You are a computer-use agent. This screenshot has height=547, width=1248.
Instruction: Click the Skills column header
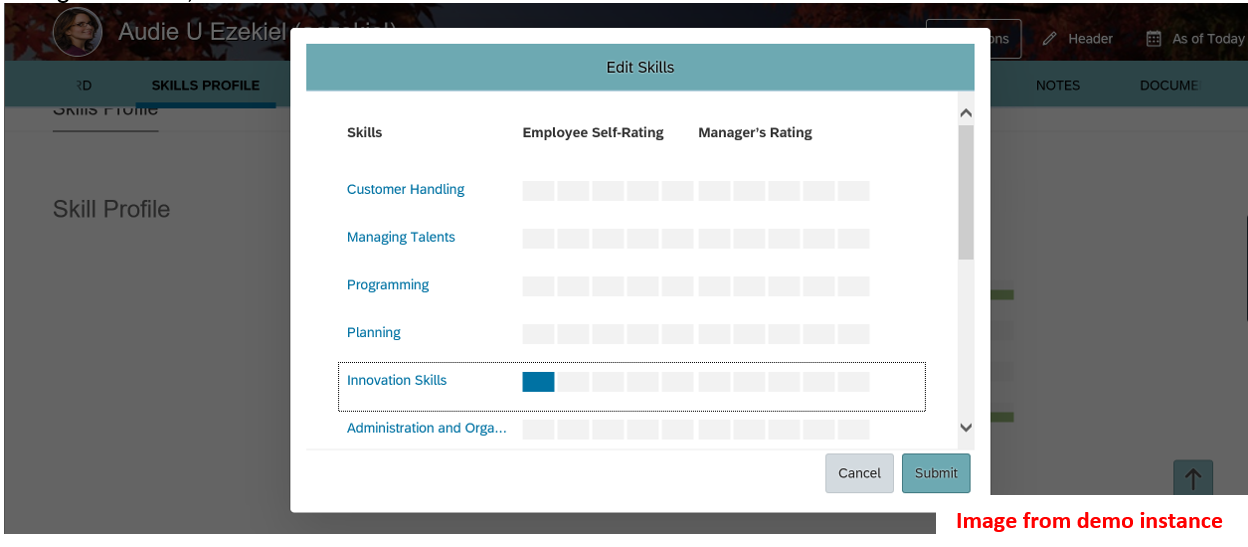[x=364, y=132]
